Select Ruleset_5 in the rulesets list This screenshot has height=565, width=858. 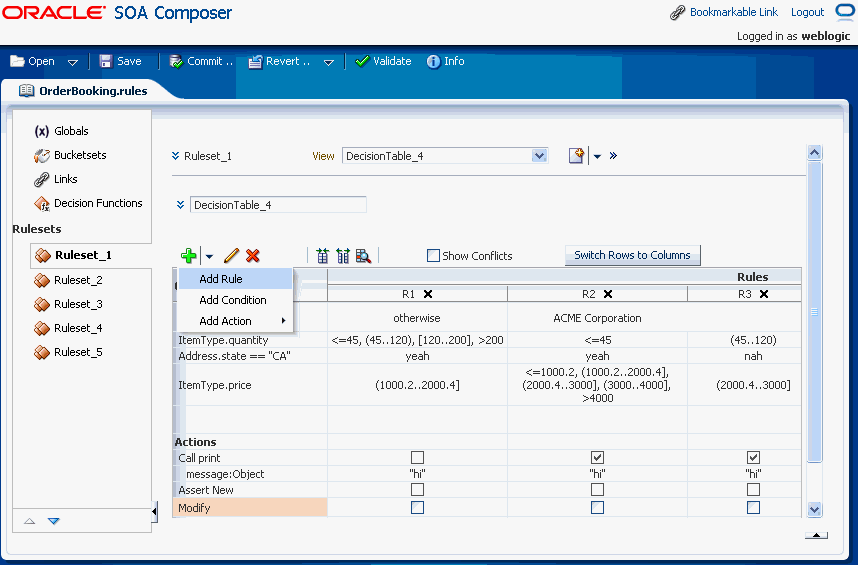coord(68,352)
